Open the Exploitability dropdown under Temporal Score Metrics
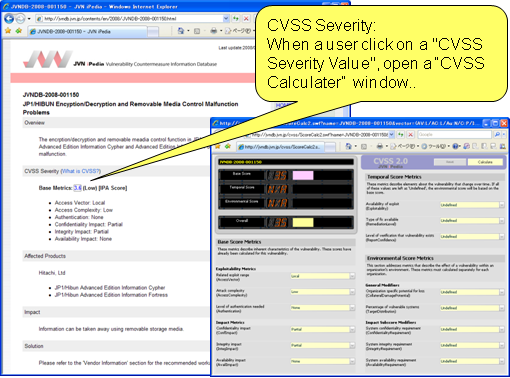This screenshot has height=378, width=510. [x=472, y=205]
